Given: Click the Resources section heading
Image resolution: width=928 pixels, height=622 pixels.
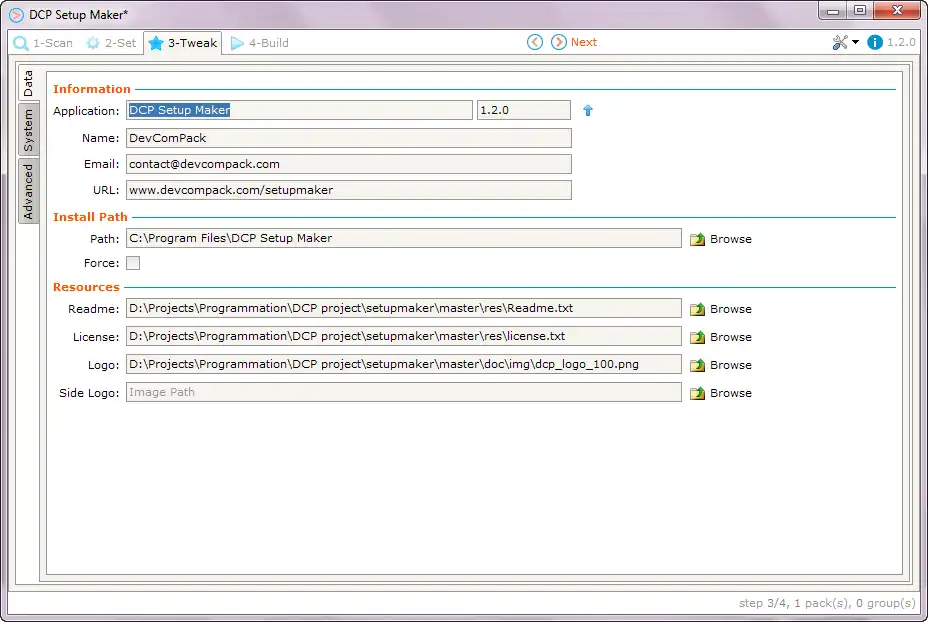Looking at the screenshot, I should click(x=86, y=287).
